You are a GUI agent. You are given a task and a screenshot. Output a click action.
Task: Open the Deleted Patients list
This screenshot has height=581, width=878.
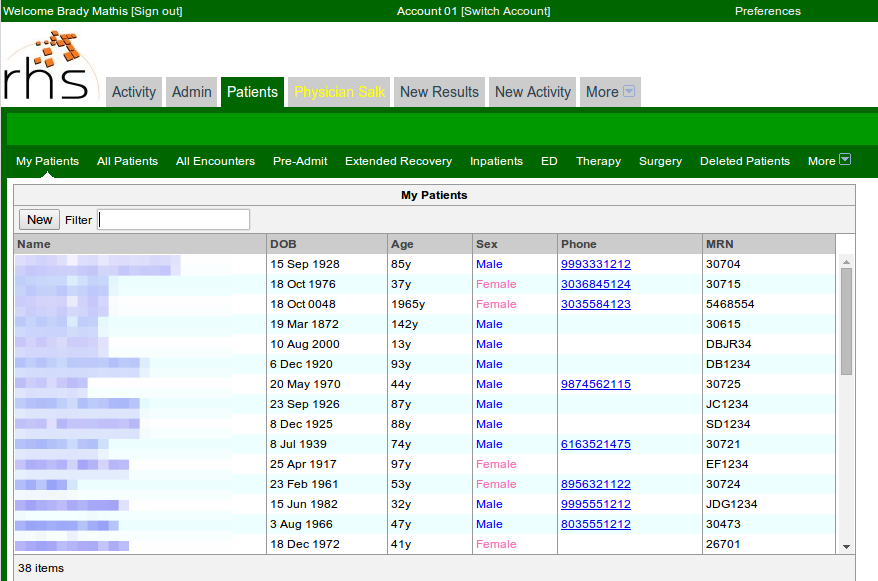745,161
